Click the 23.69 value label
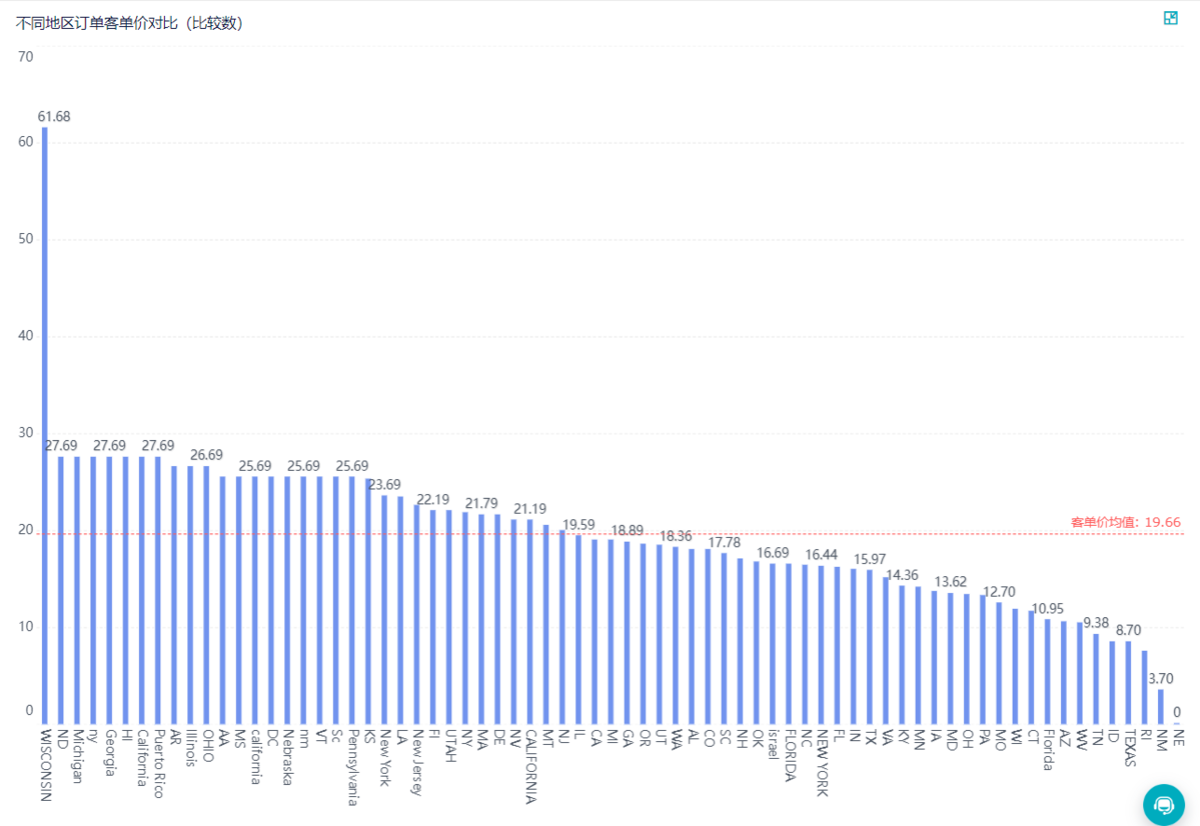 [x=385, y=484]
